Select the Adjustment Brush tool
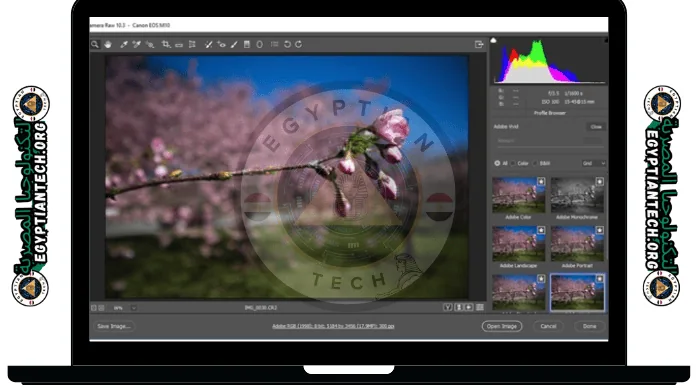This screenshot has width=698, height=392. tap(234, 44)
